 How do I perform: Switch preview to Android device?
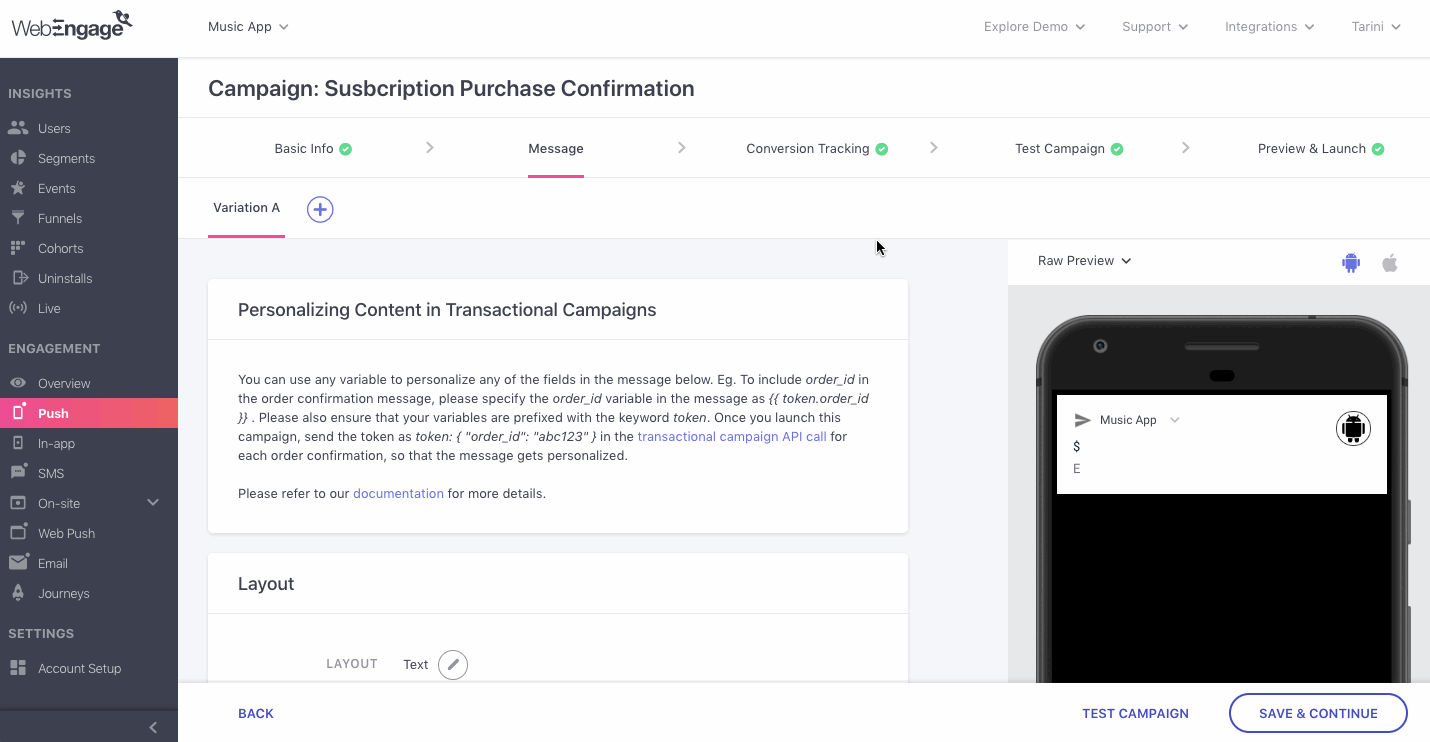1351,262
